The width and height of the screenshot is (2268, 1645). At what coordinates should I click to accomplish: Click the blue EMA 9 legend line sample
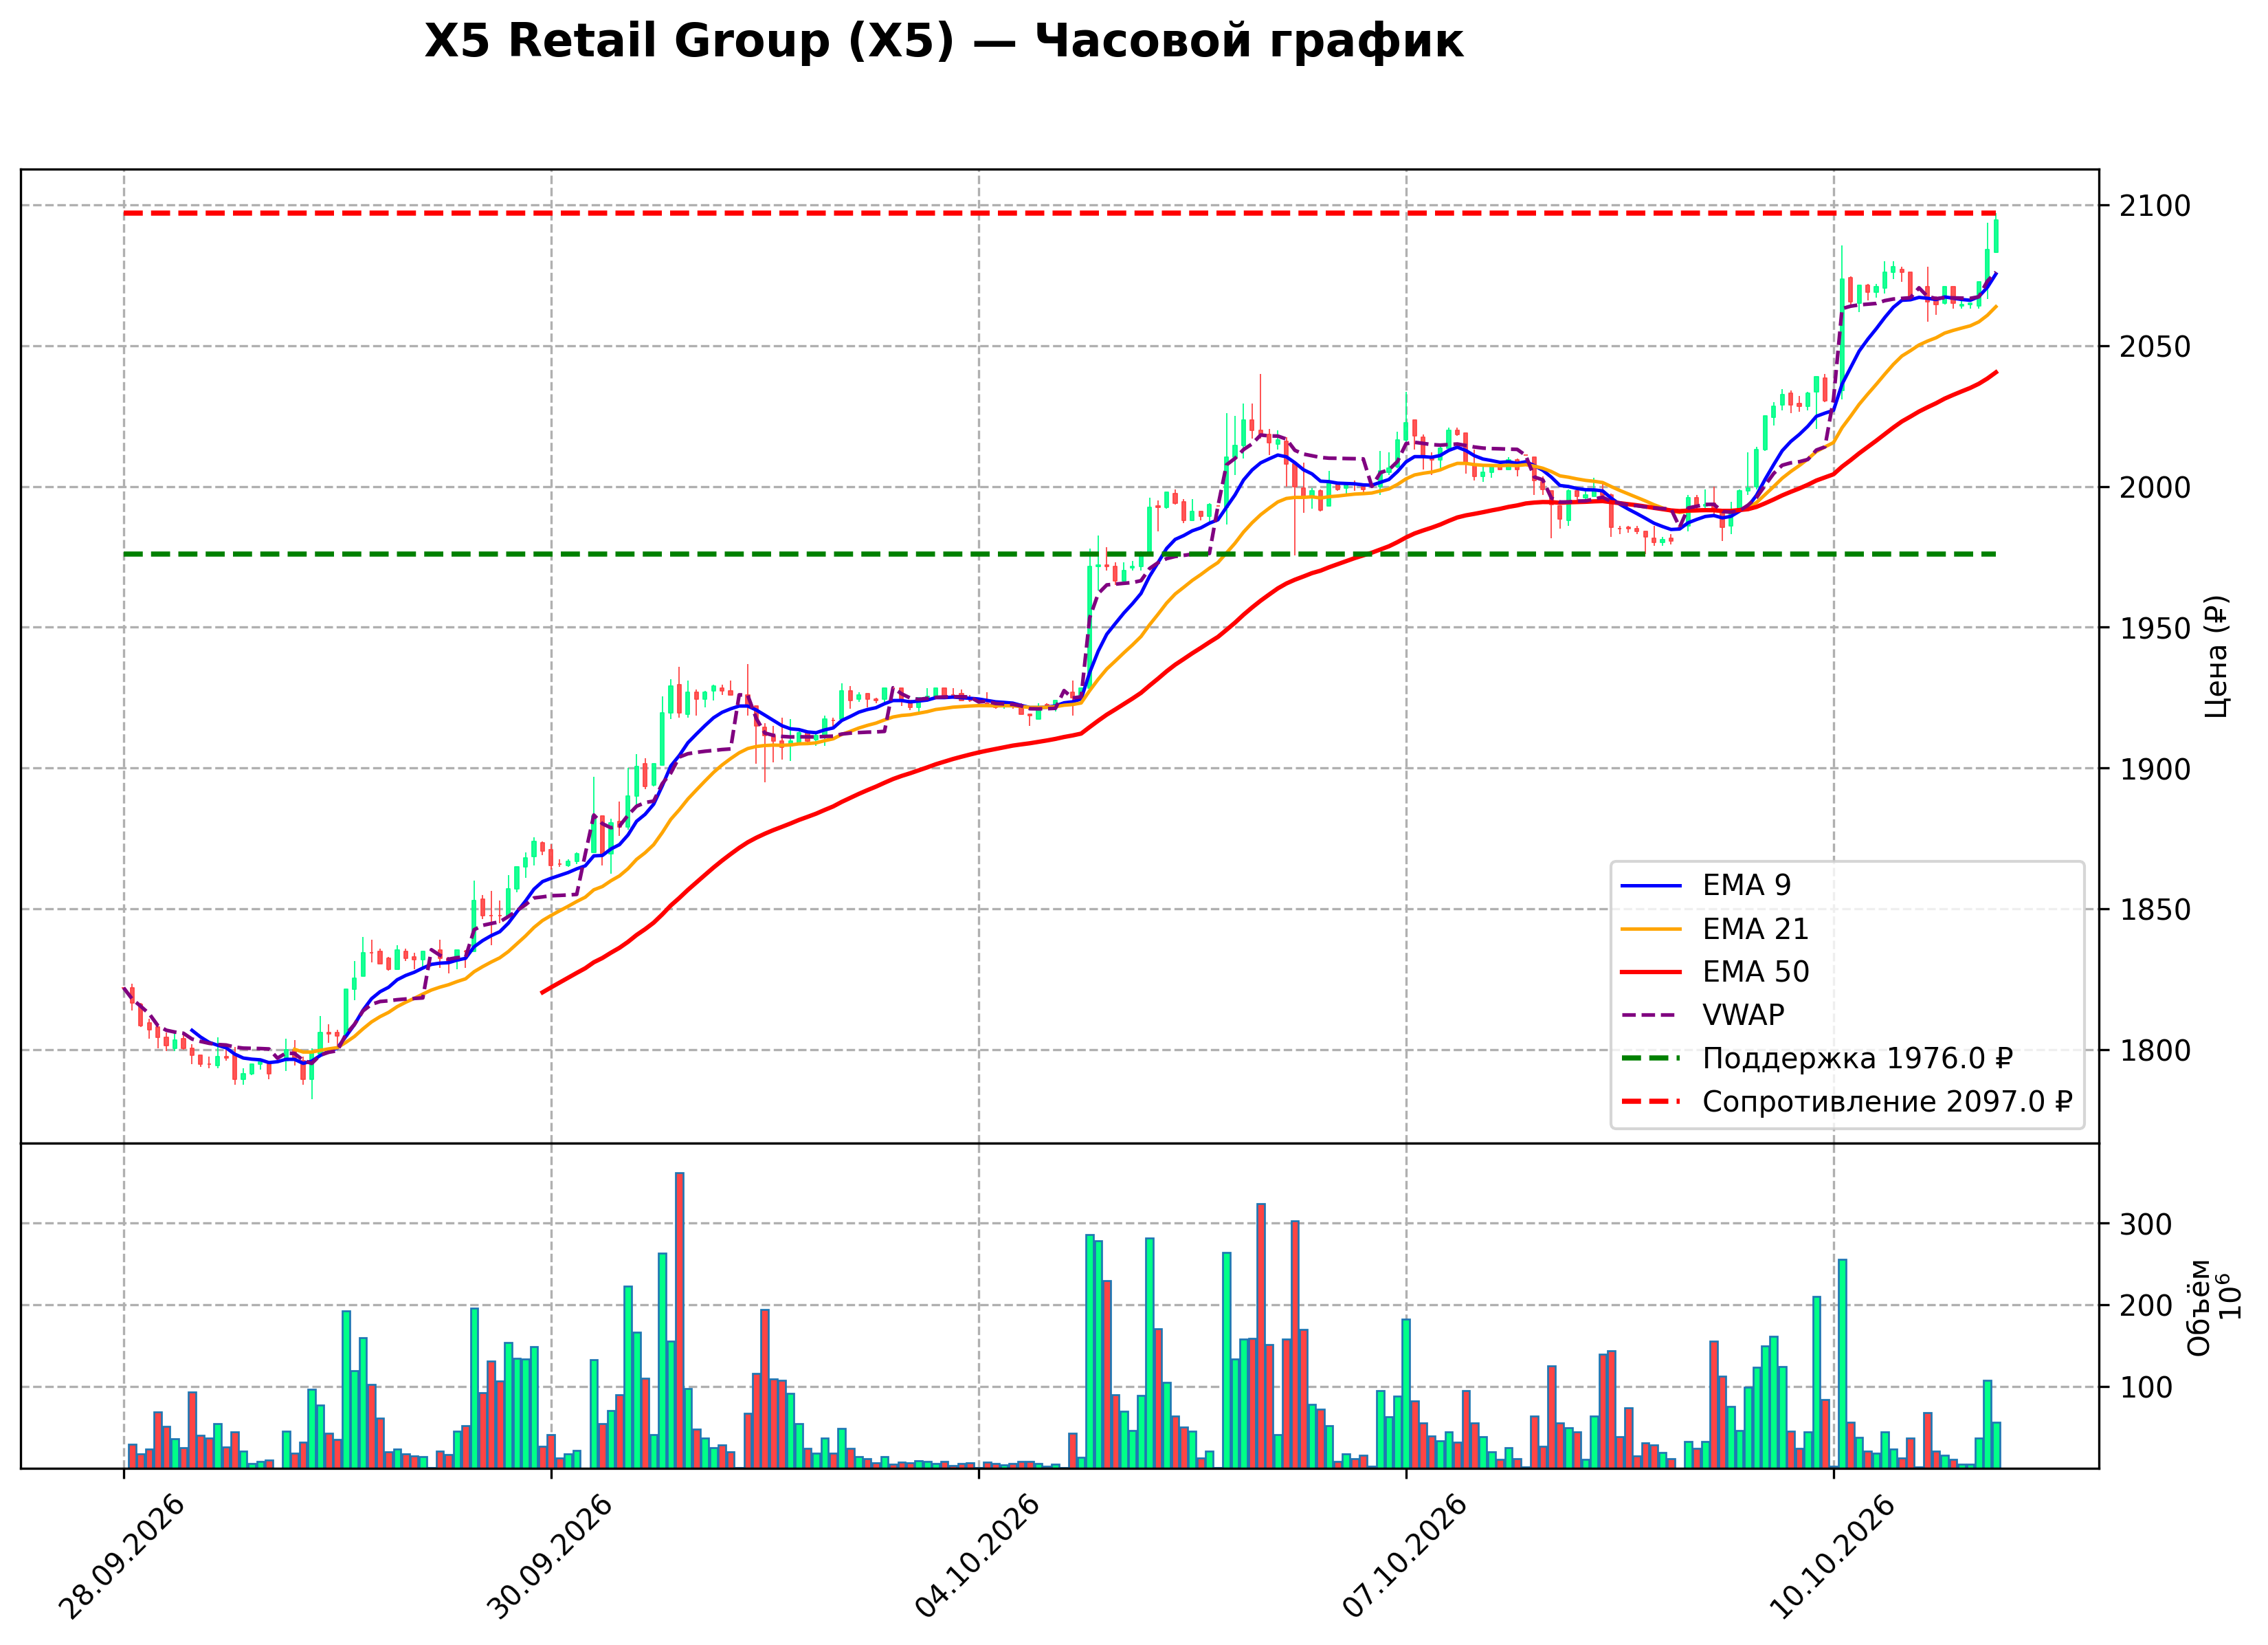click(1650, 885)
